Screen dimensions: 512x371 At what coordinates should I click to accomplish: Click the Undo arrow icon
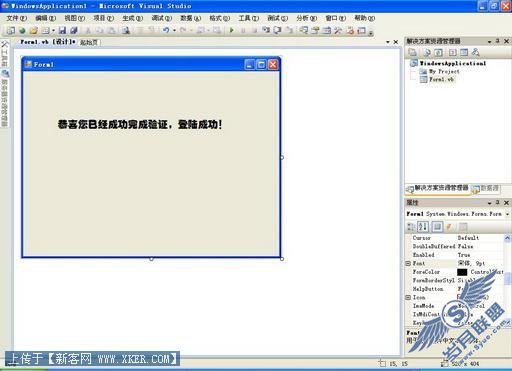[x=166, y=30]
